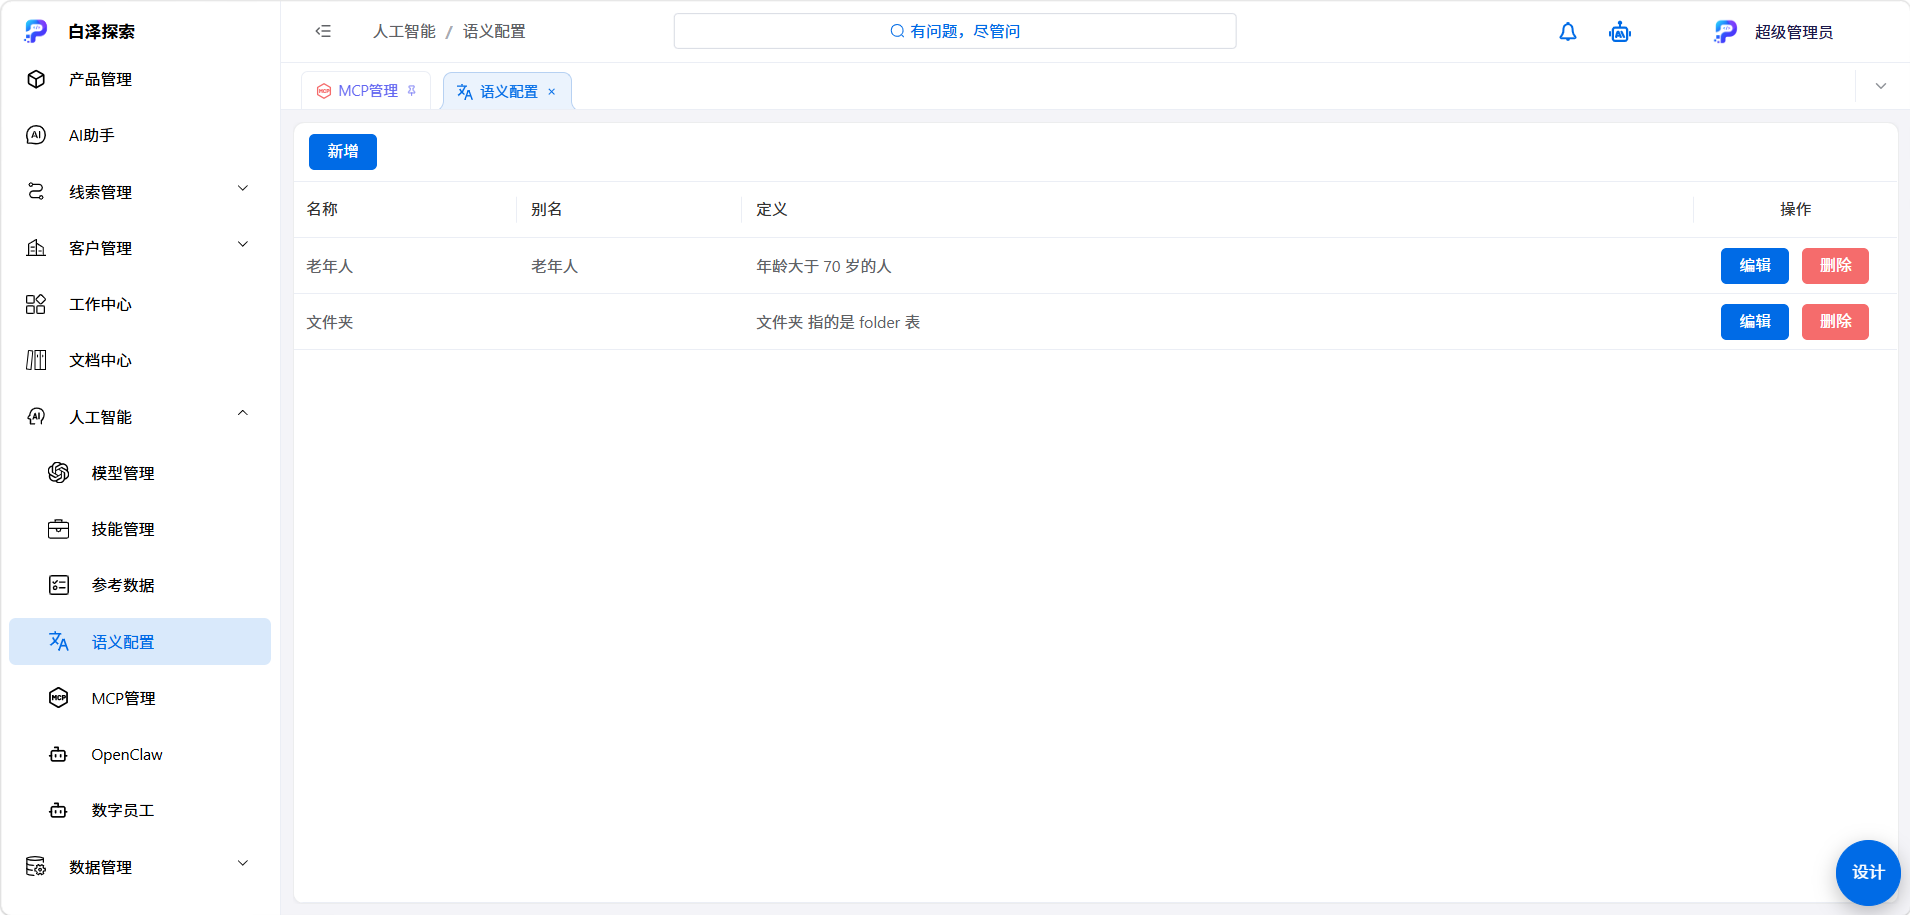Open the tab list dropdown arrow
The image size is (1910, 915).
(x=1881, y=86)
